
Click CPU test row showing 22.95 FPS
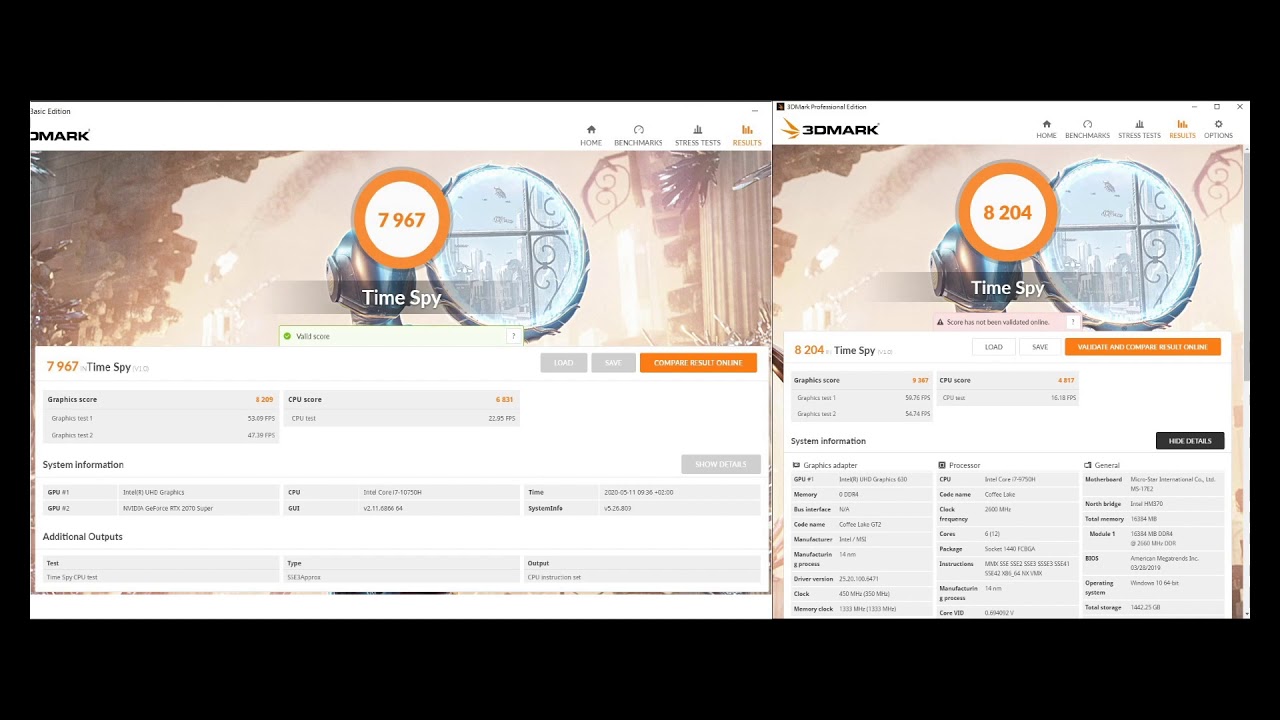[x=401, y=418]
